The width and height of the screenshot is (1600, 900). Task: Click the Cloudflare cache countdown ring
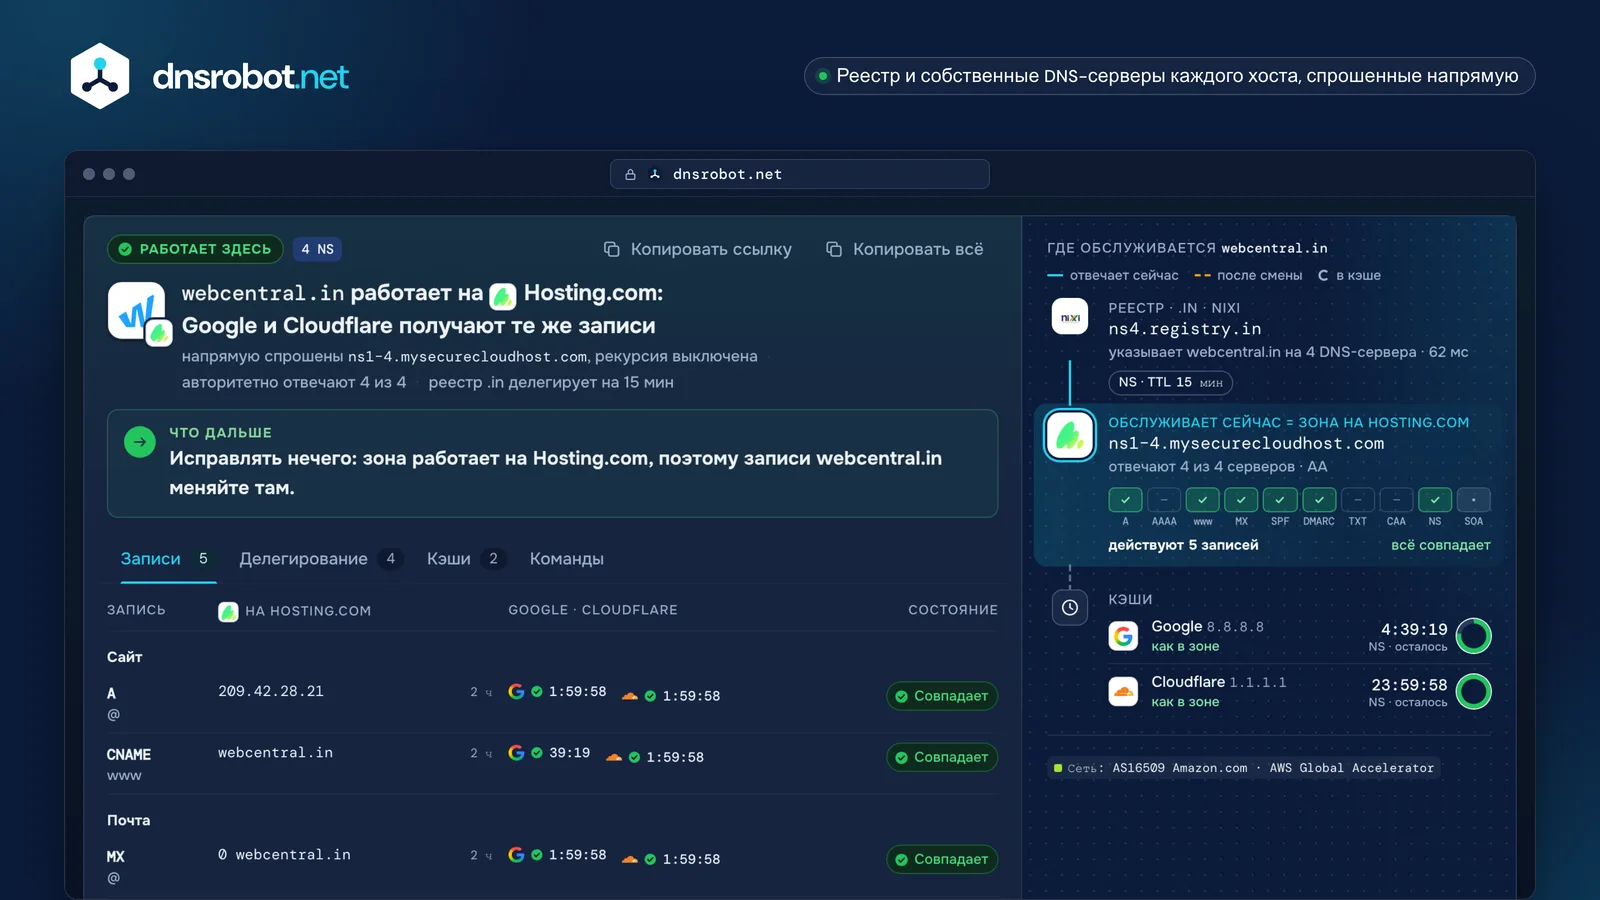tap(1474, 691)
